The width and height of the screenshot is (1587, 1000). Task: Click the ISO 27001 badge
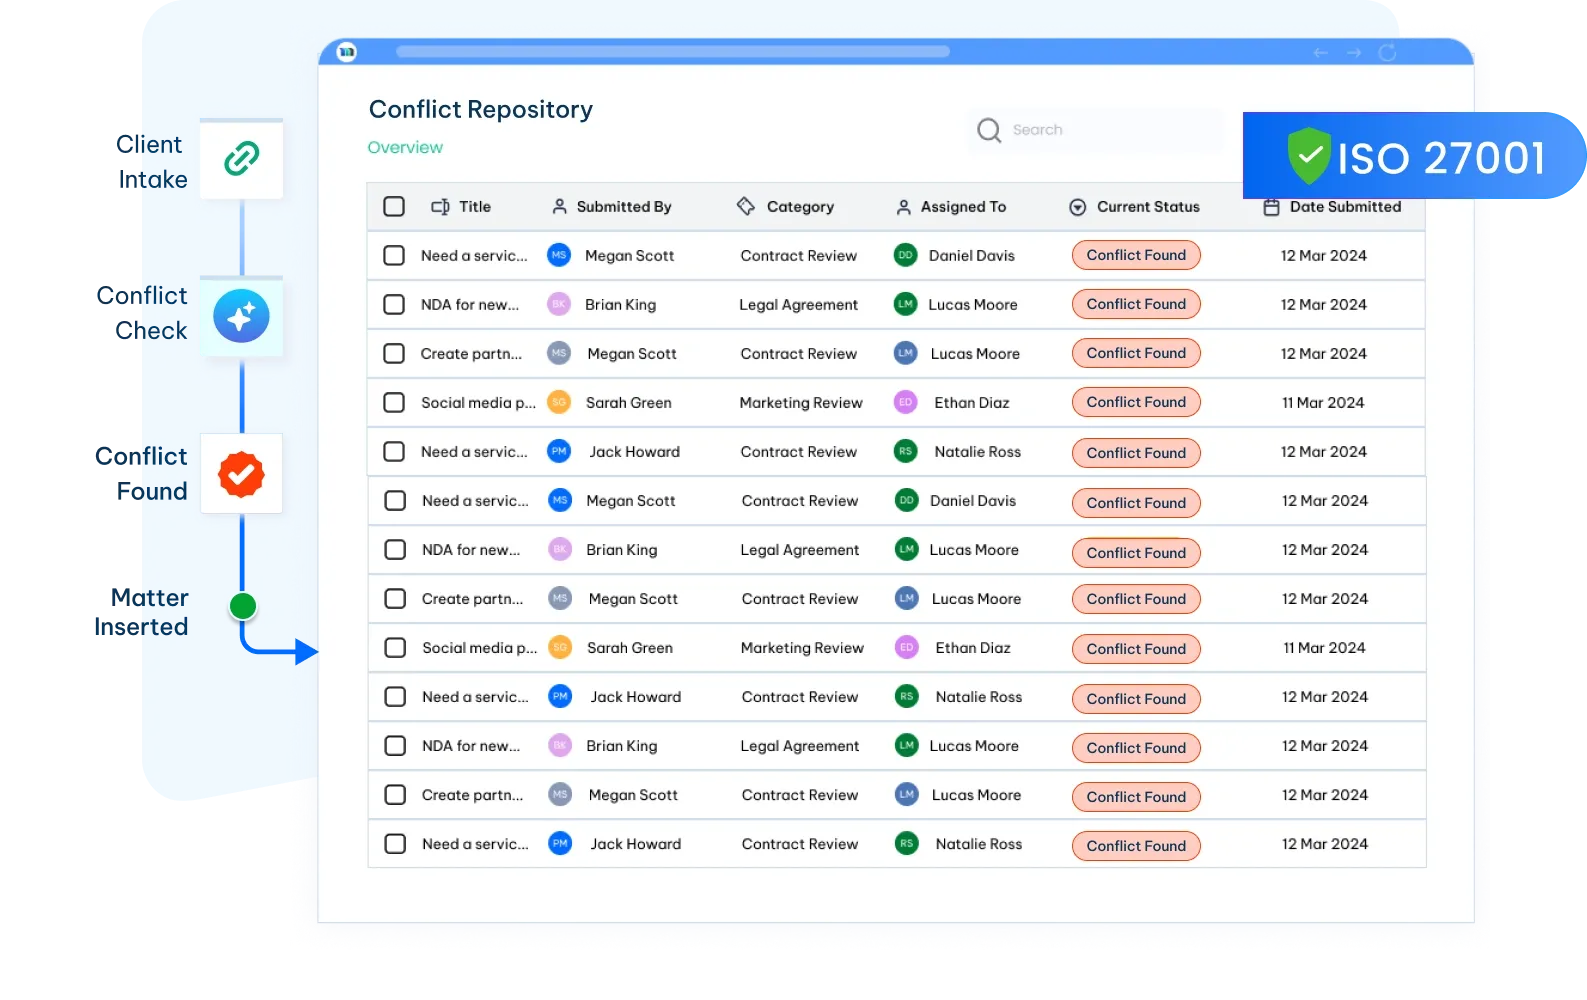coord(1414,156)
